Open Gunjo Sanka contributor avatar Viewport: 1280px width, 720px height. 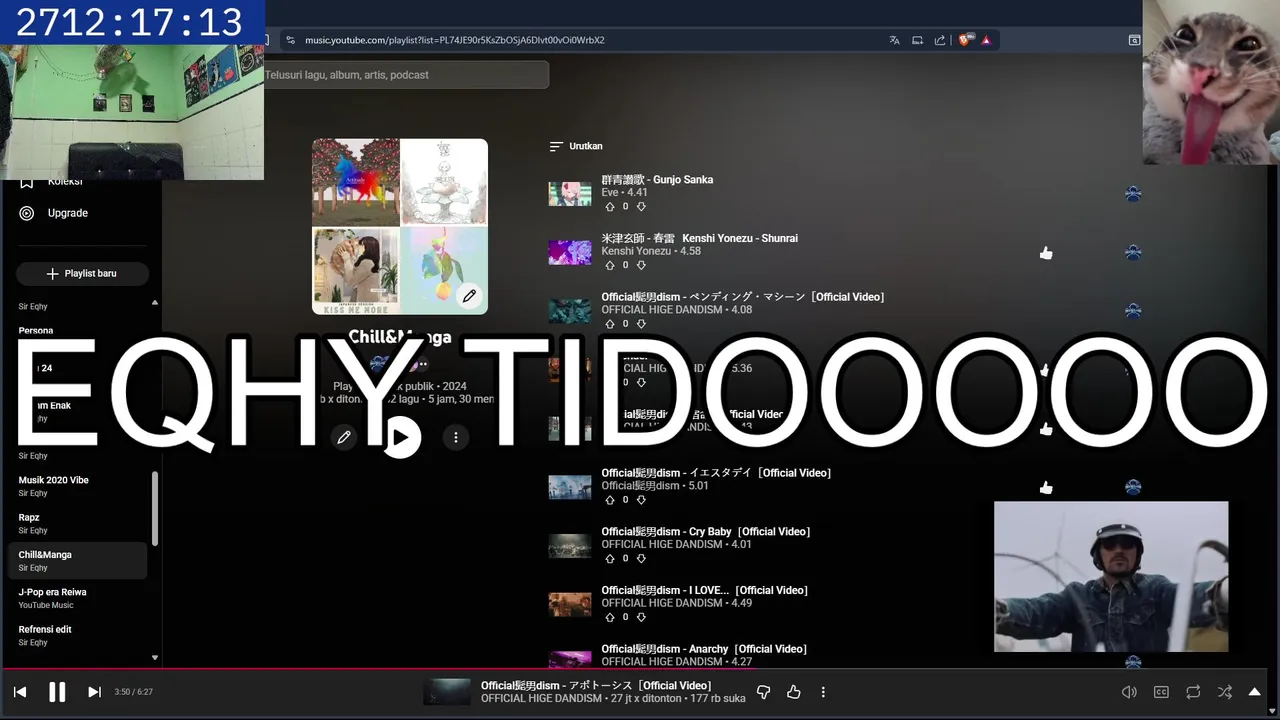[1133, 194]
